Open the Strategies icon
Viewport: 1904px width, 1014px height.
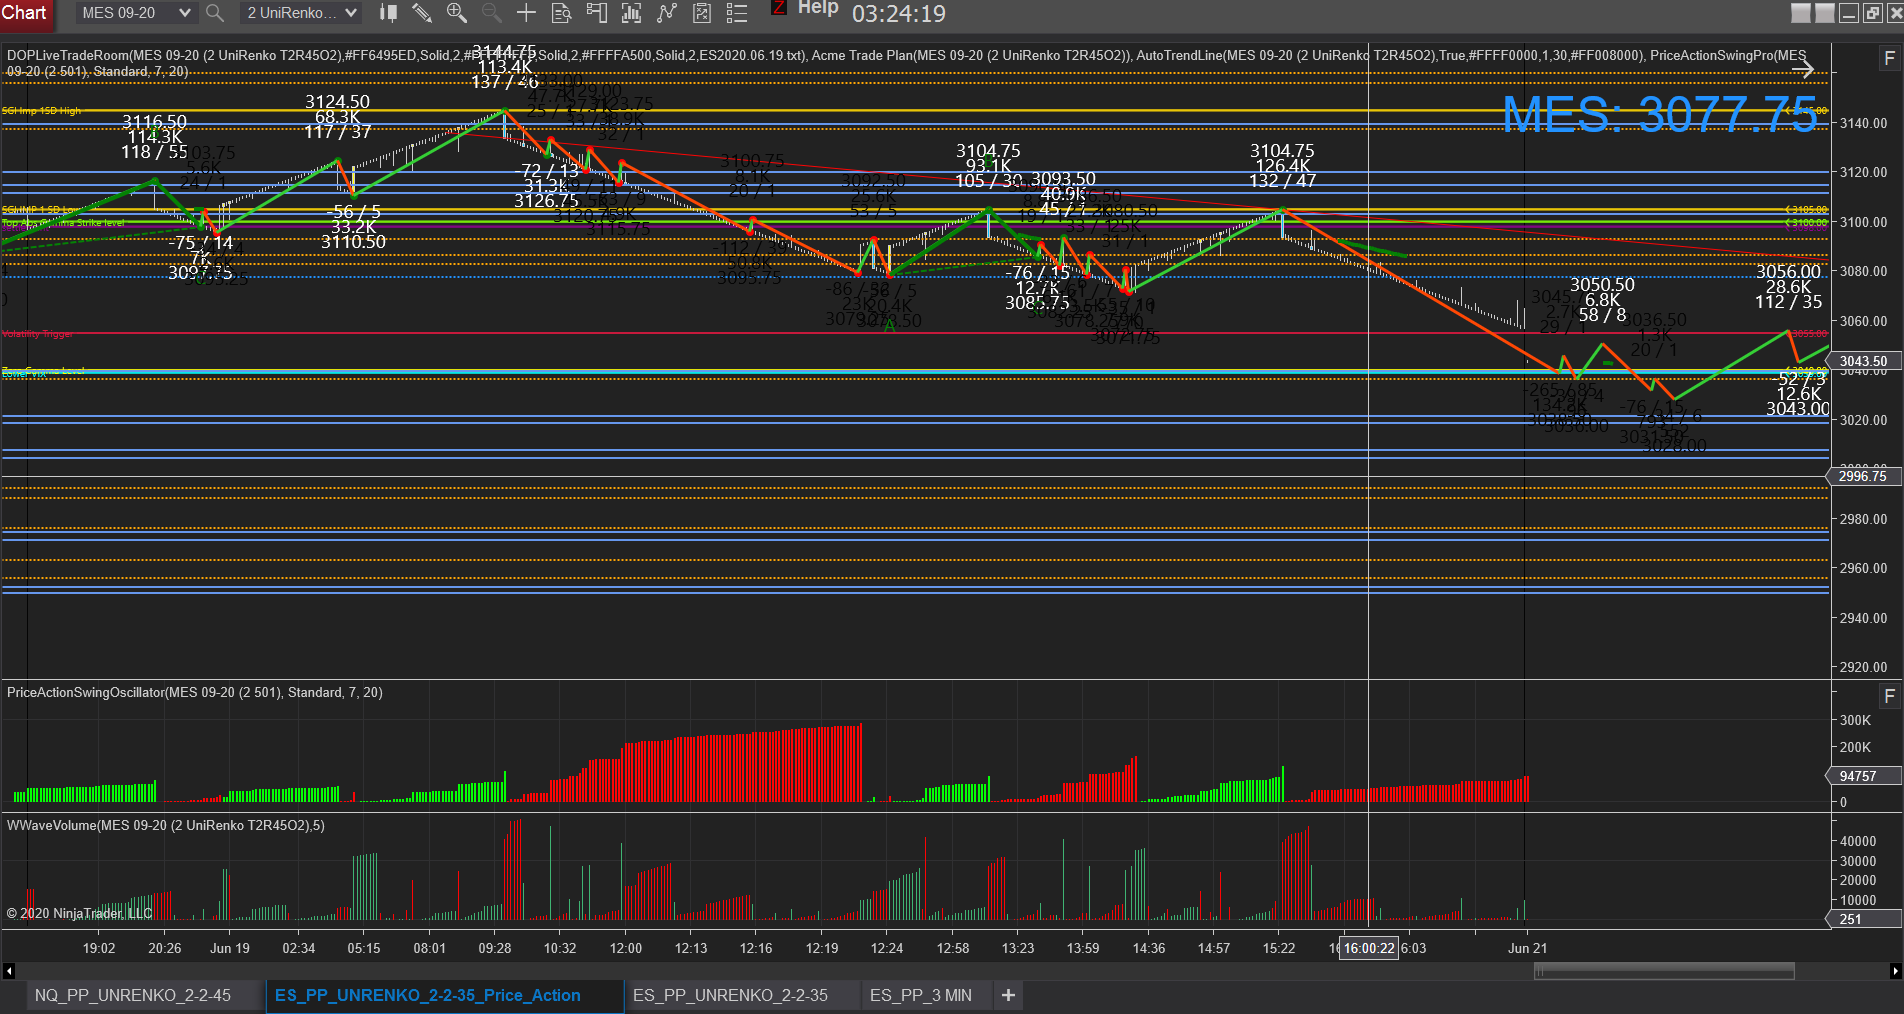pos(702,13)
